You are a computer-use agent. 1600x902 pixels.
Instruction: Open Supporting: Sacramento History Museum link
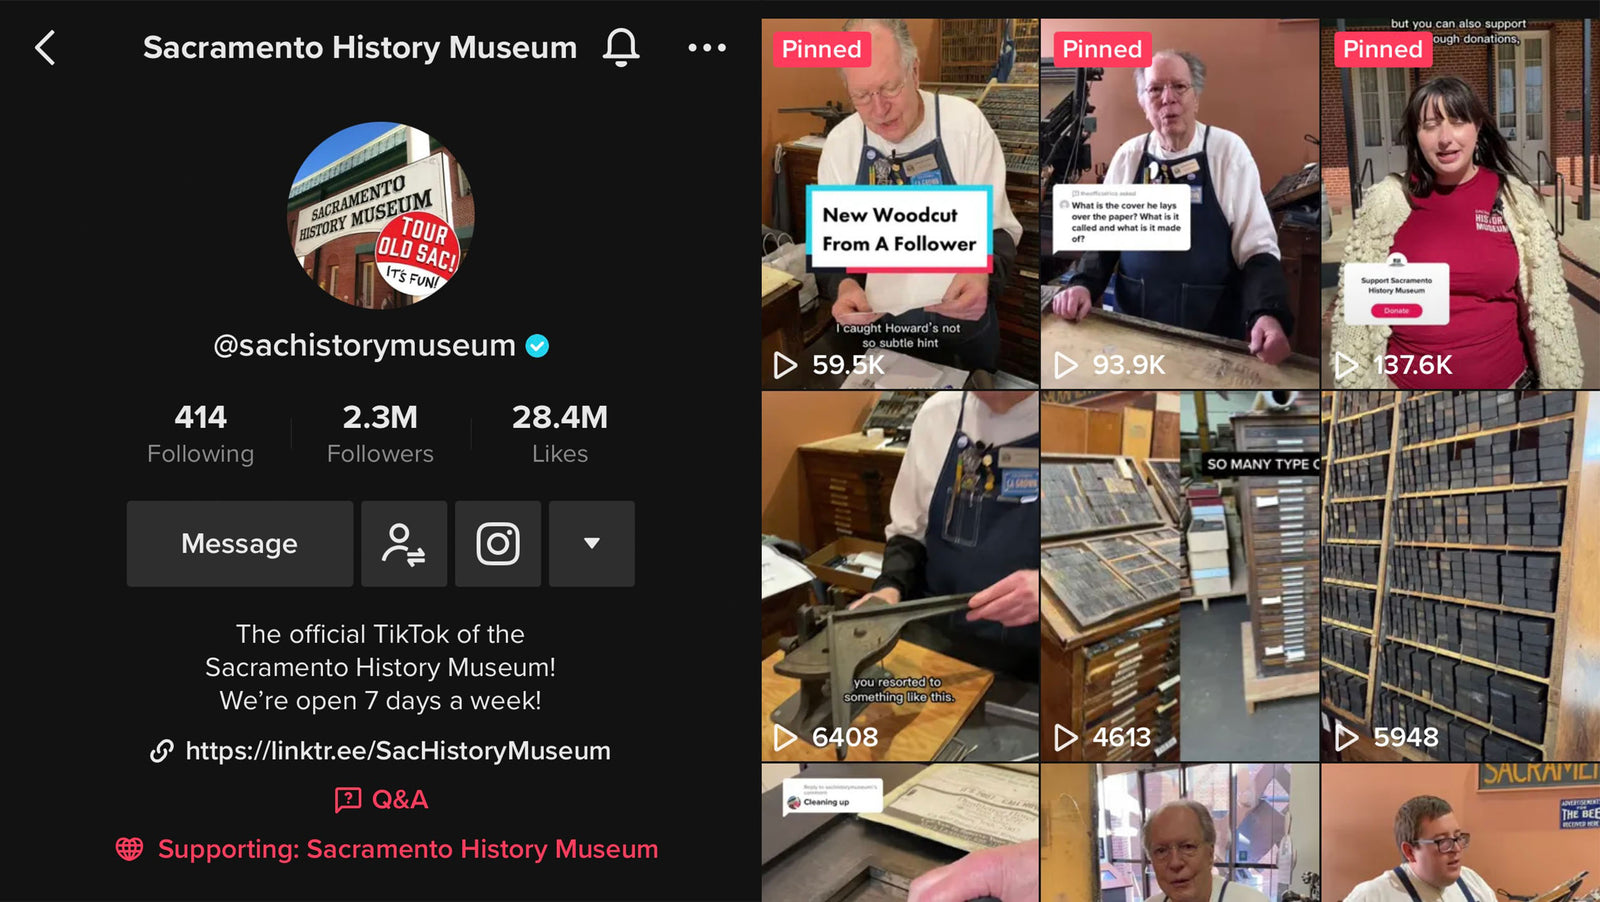pos(408,849)
